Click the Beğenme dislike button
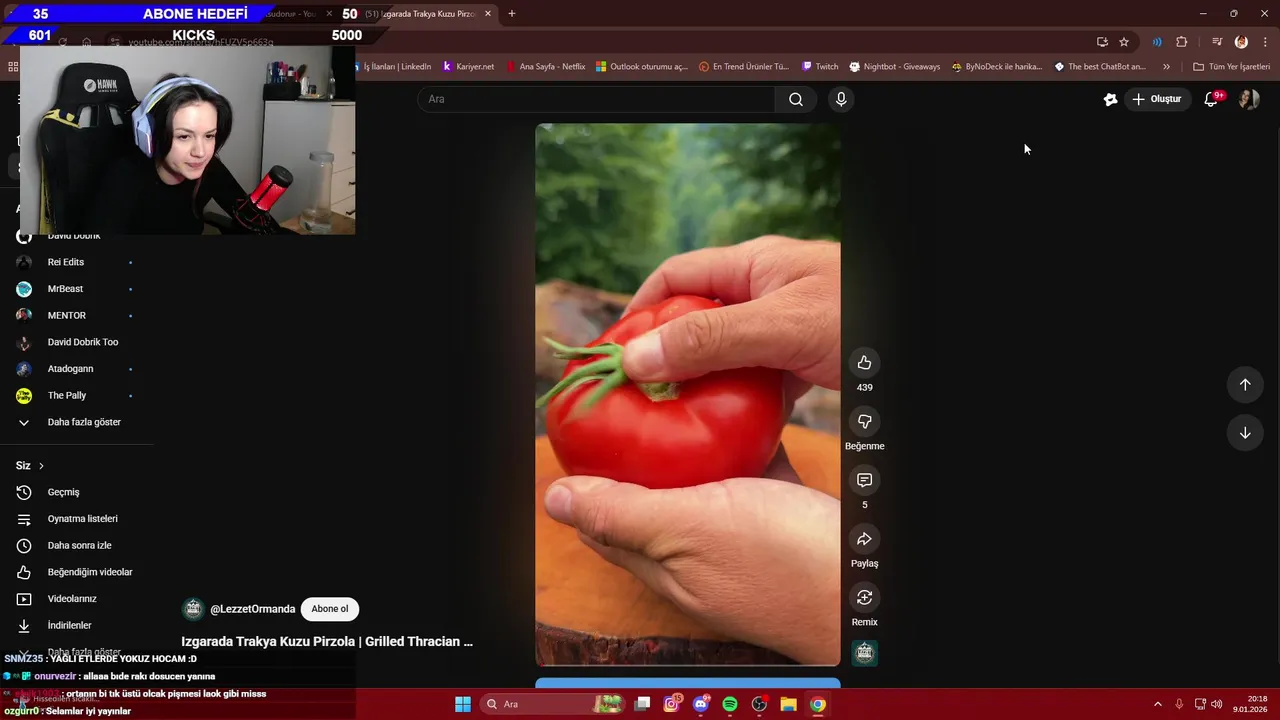The width and height of the screenshot is (1280, 720). click(x=864, y=421)
